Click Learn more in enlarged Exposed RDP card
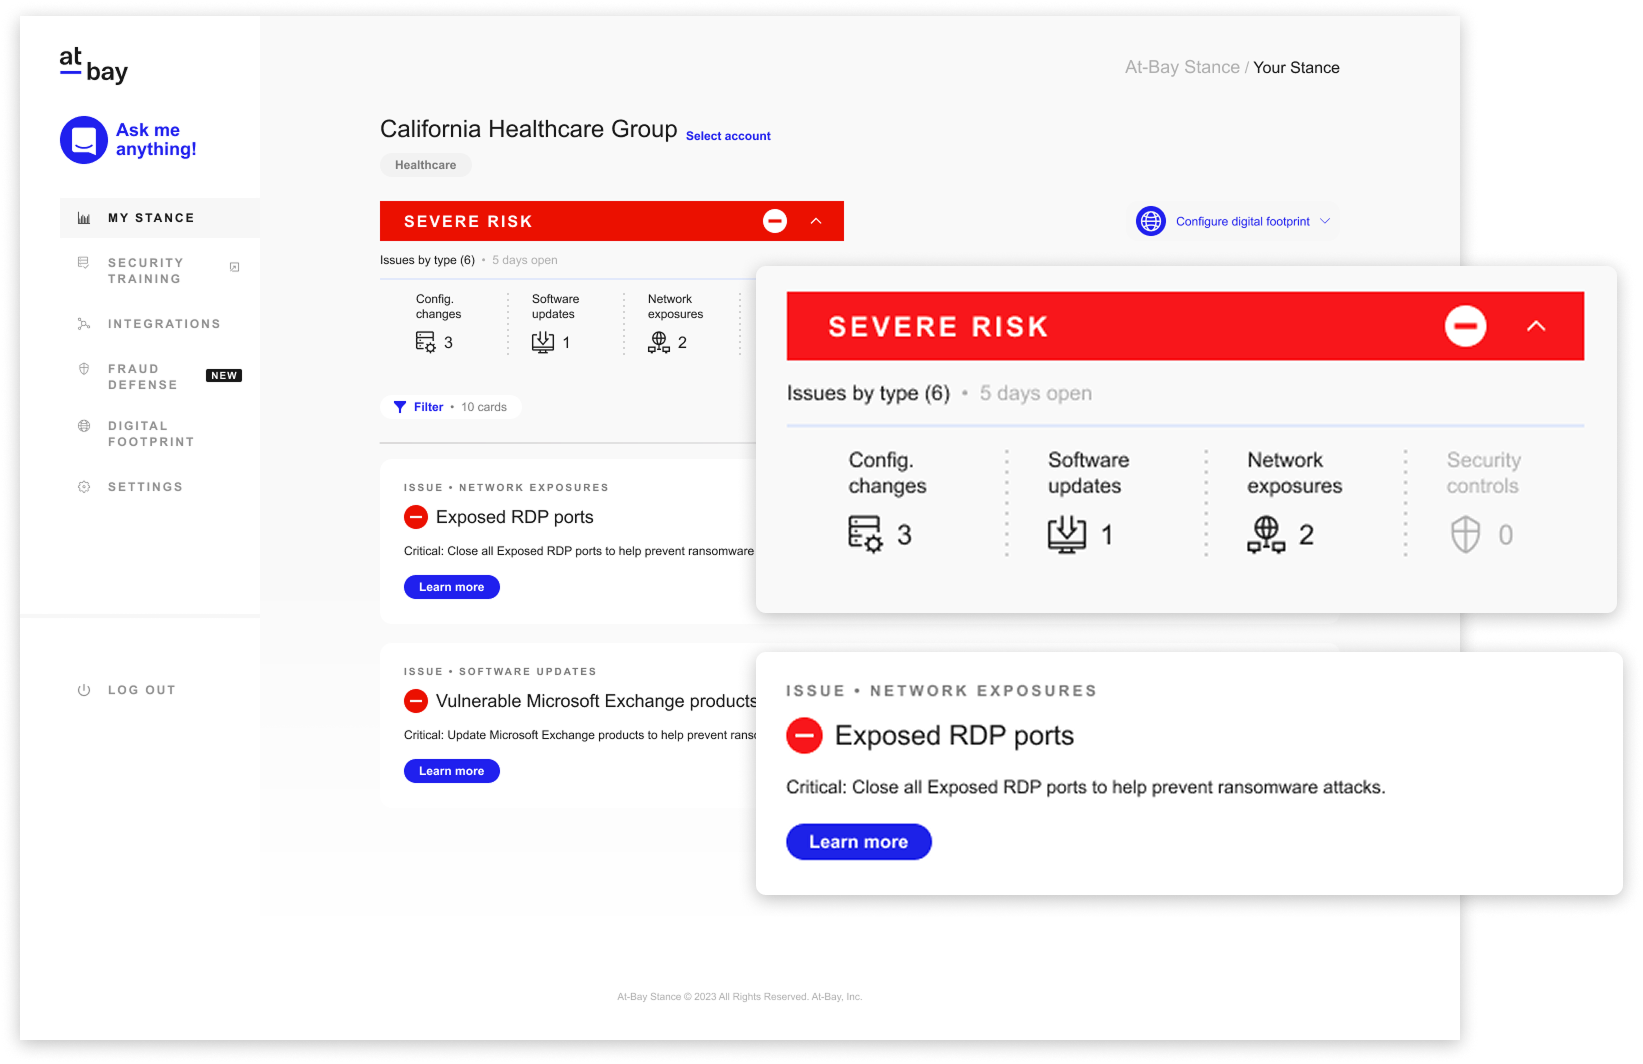This screenshot has width=1643, height=1064. (x=859, y=842)
